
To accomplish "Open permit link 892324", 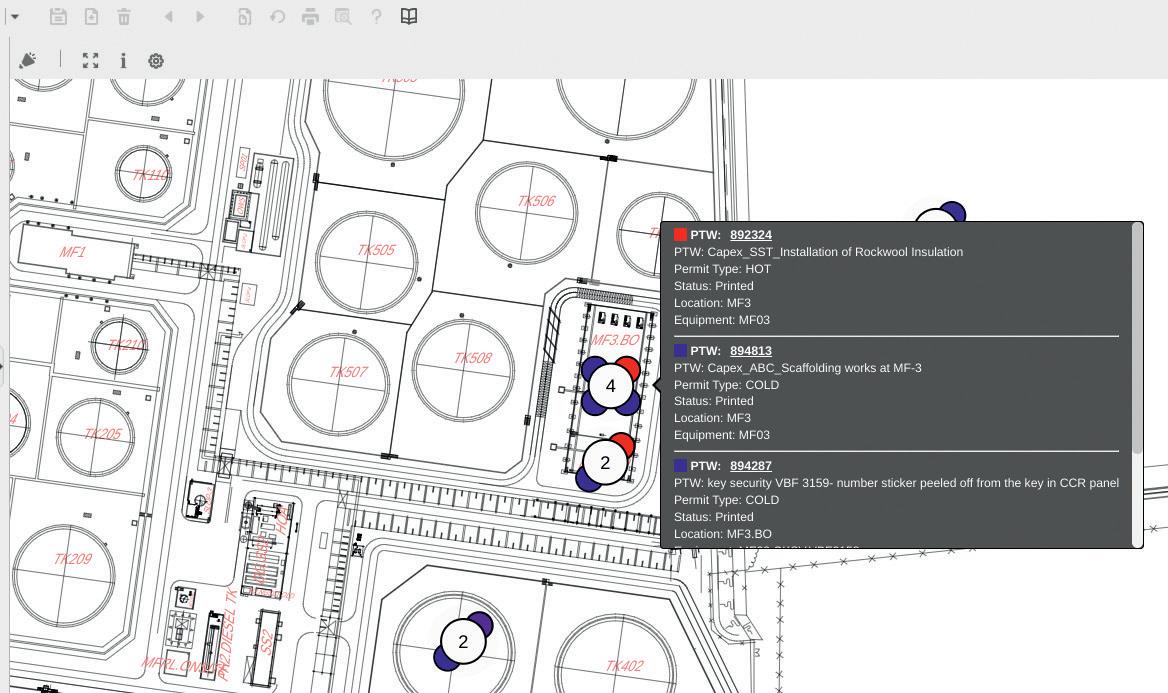I will (x=750, y=235).
